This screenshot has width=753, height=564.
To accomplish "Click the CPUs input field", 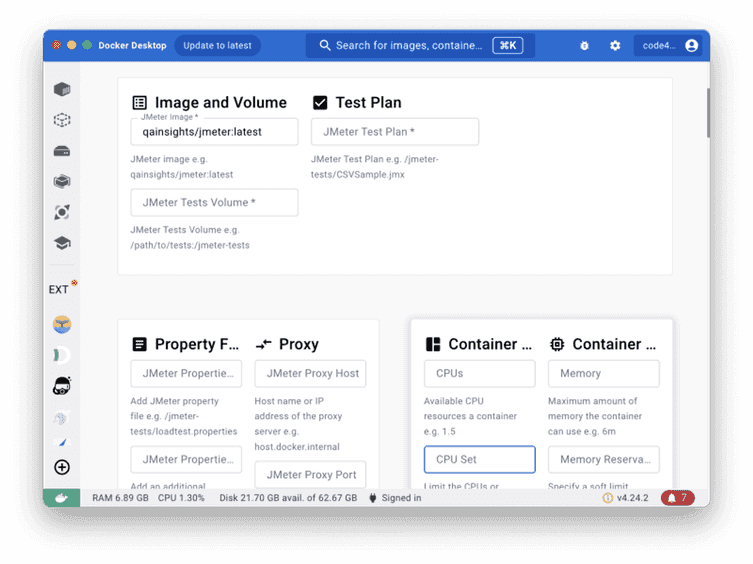I will 480,374.
